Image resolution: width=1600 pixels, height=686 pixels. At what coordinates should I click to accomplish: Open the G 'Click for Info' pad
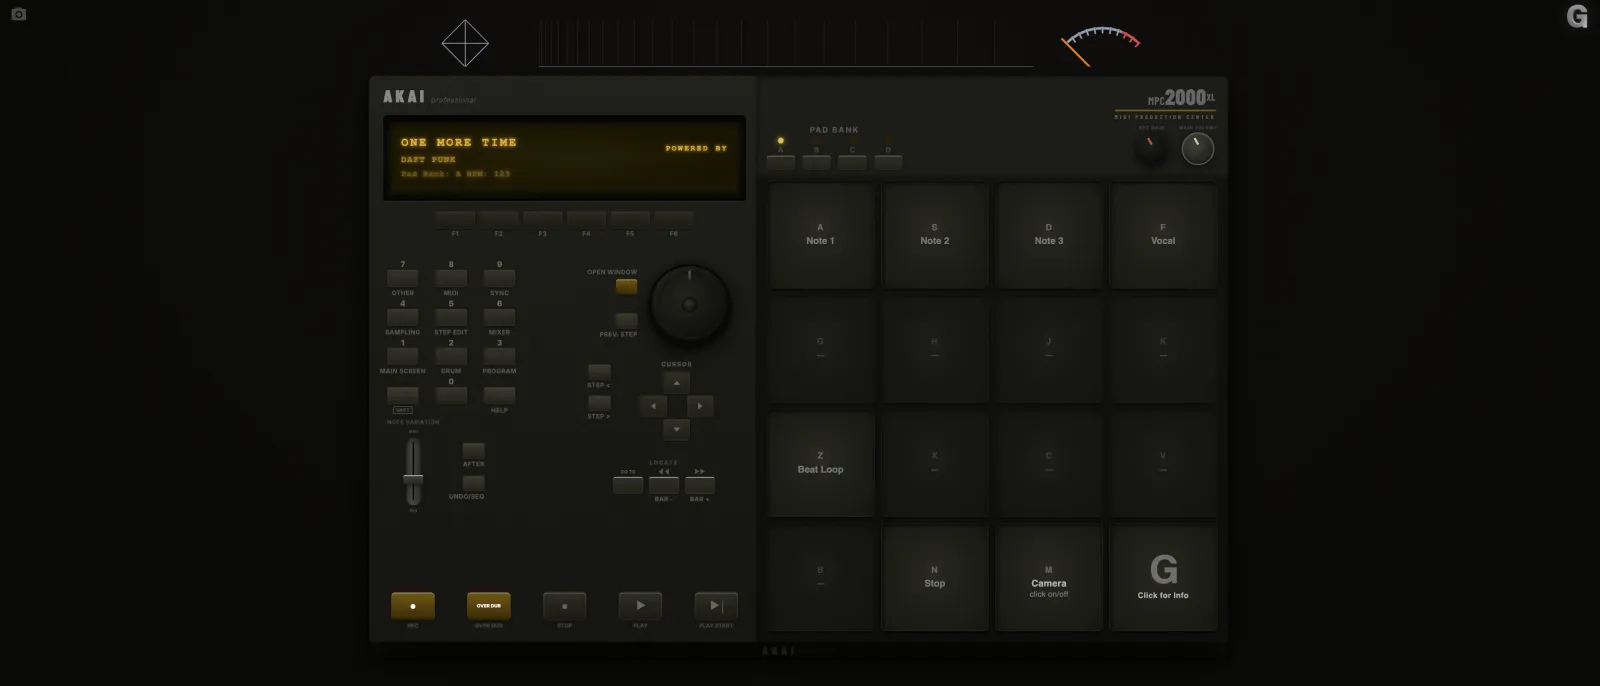[x=1163, y=578]
